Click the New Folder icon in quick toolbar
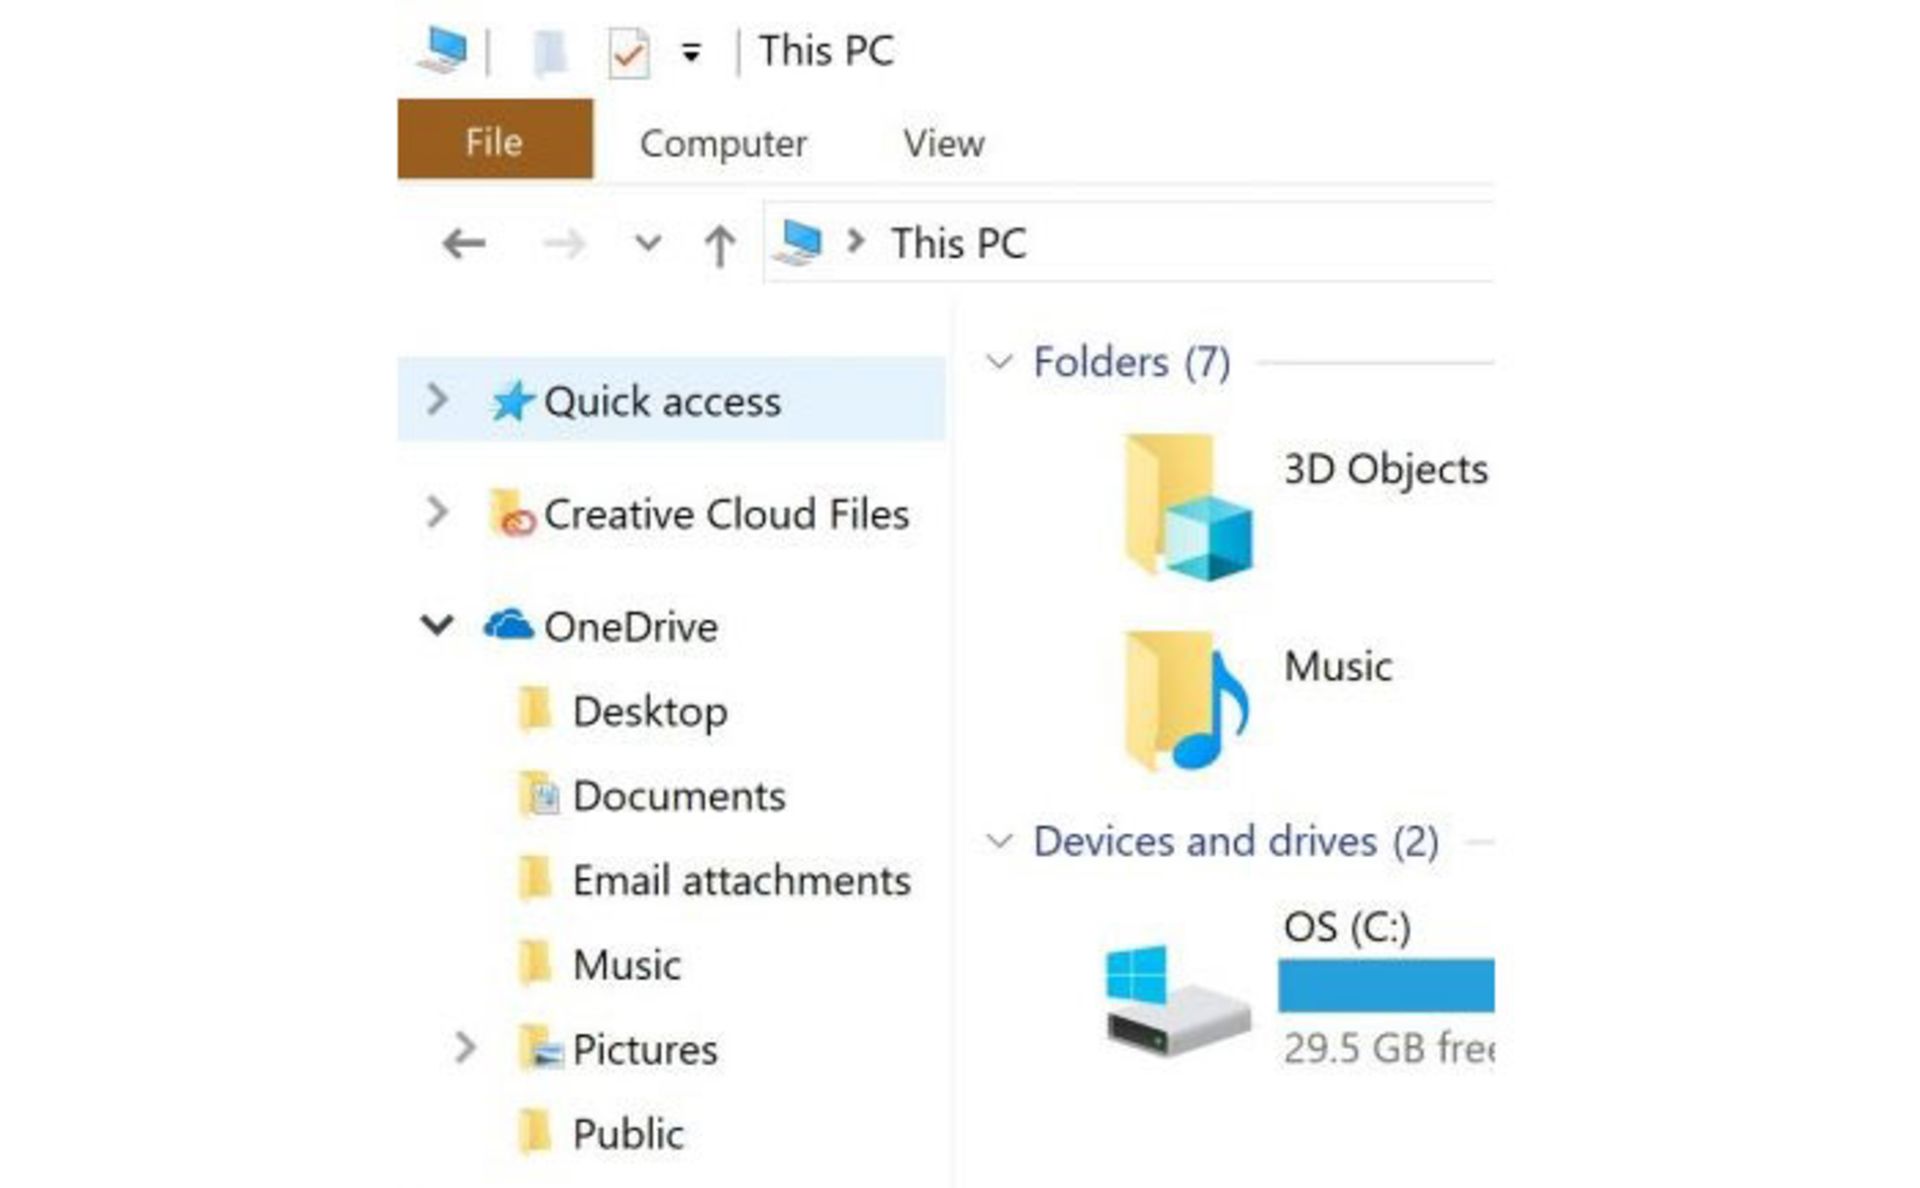This screenshot has height=1188, width=1920. (549, 53)
